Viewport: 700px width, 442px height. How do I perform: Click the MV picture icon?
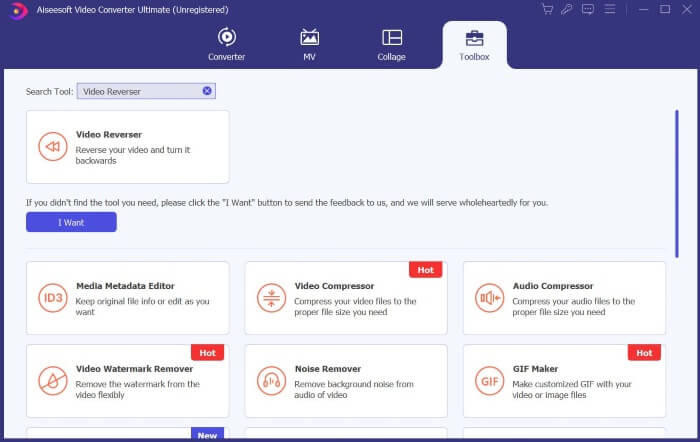(x=309, y=37)
